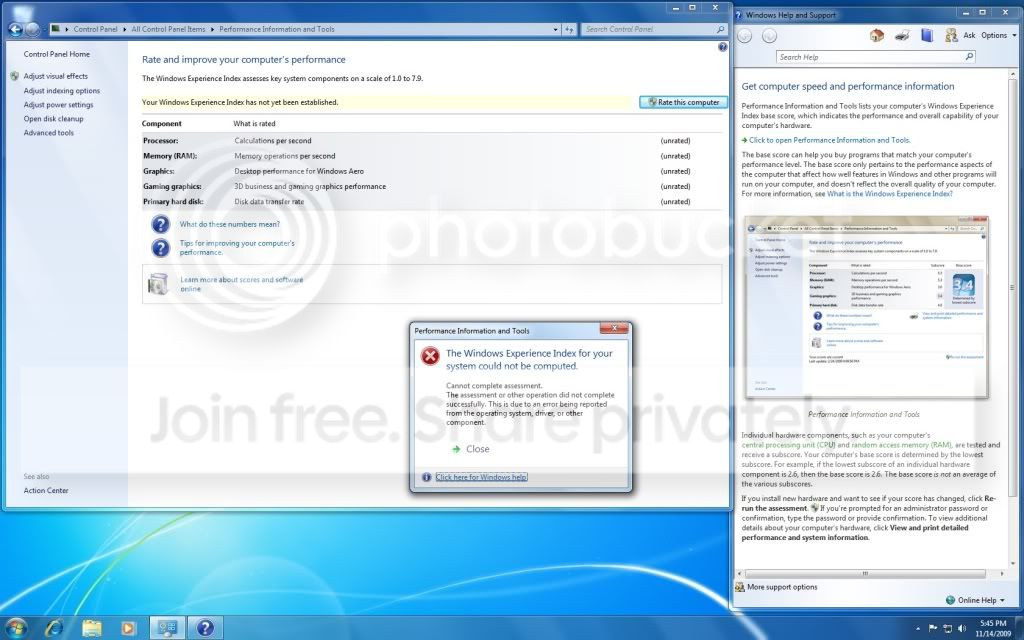Viewport: 1024px width, 640px height.
Task: Launch Windows Media Player from taskbar
Action: [128, 628]
